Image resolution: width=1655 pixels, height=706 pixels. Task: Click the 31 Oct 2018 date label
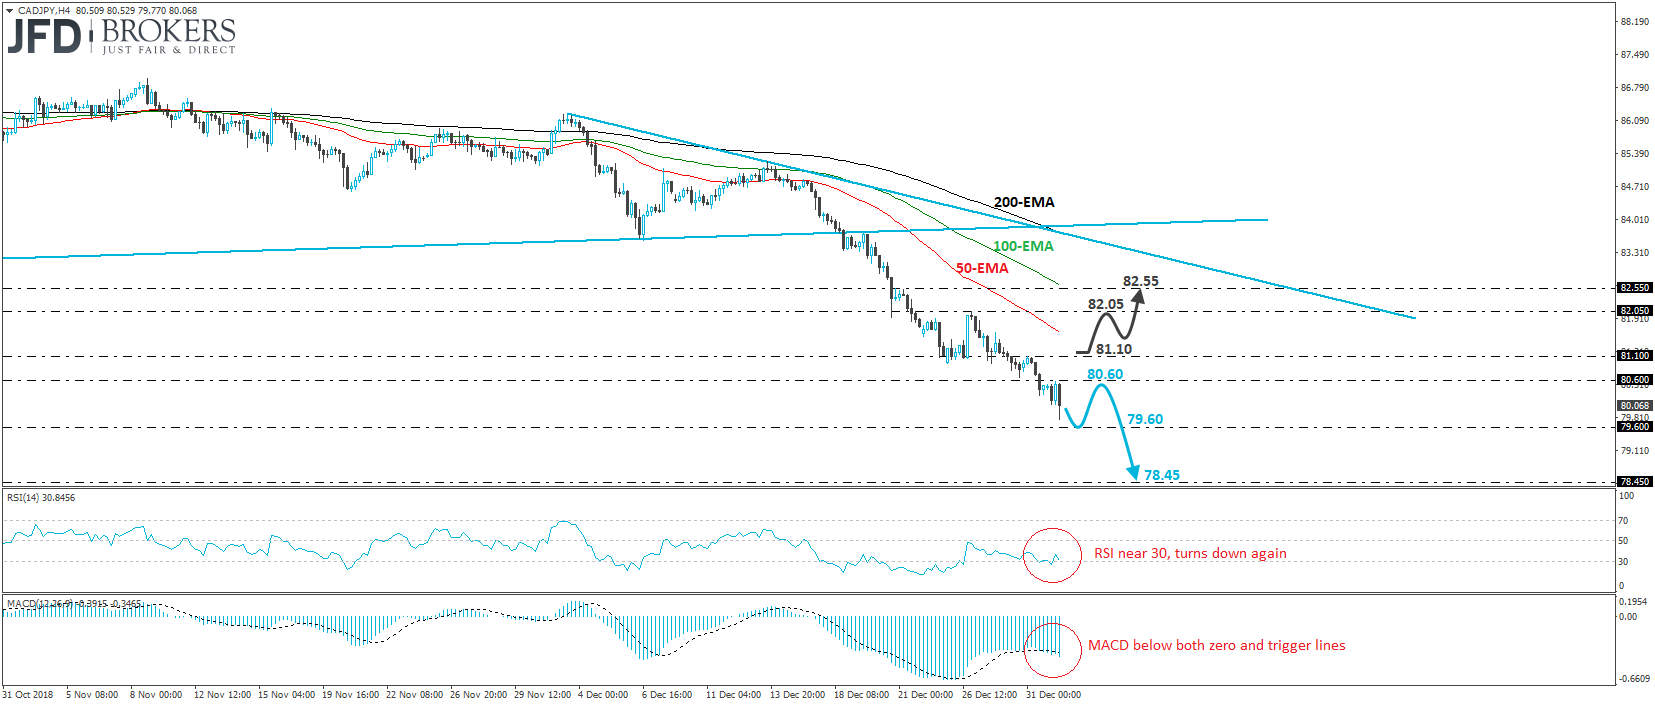[x=28, y=694]
